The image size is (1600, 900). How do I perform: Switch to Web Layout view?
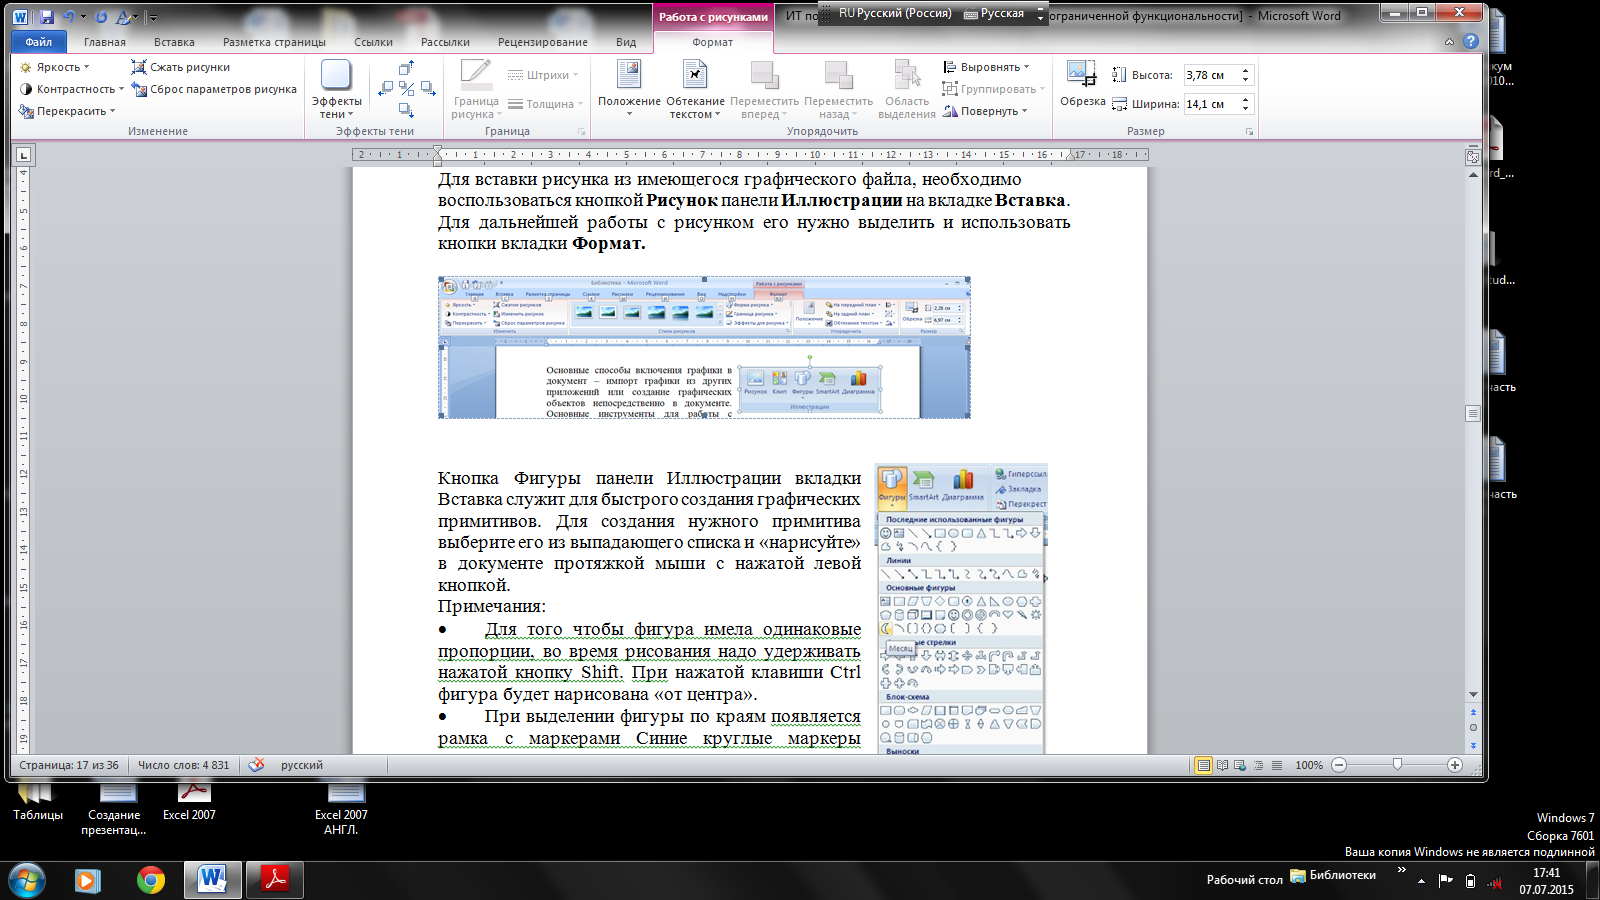click(1240, 765)
